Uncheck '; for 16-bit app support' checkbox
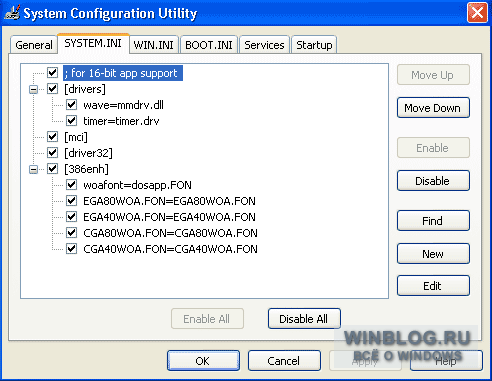The height and width of the screenshot is (381, 492). [52, 73]
